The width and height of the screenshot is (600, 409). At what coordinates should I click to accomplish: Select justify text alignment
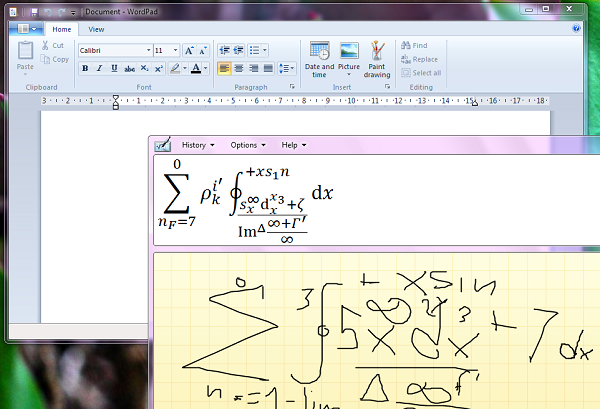(x=268, y=68)
